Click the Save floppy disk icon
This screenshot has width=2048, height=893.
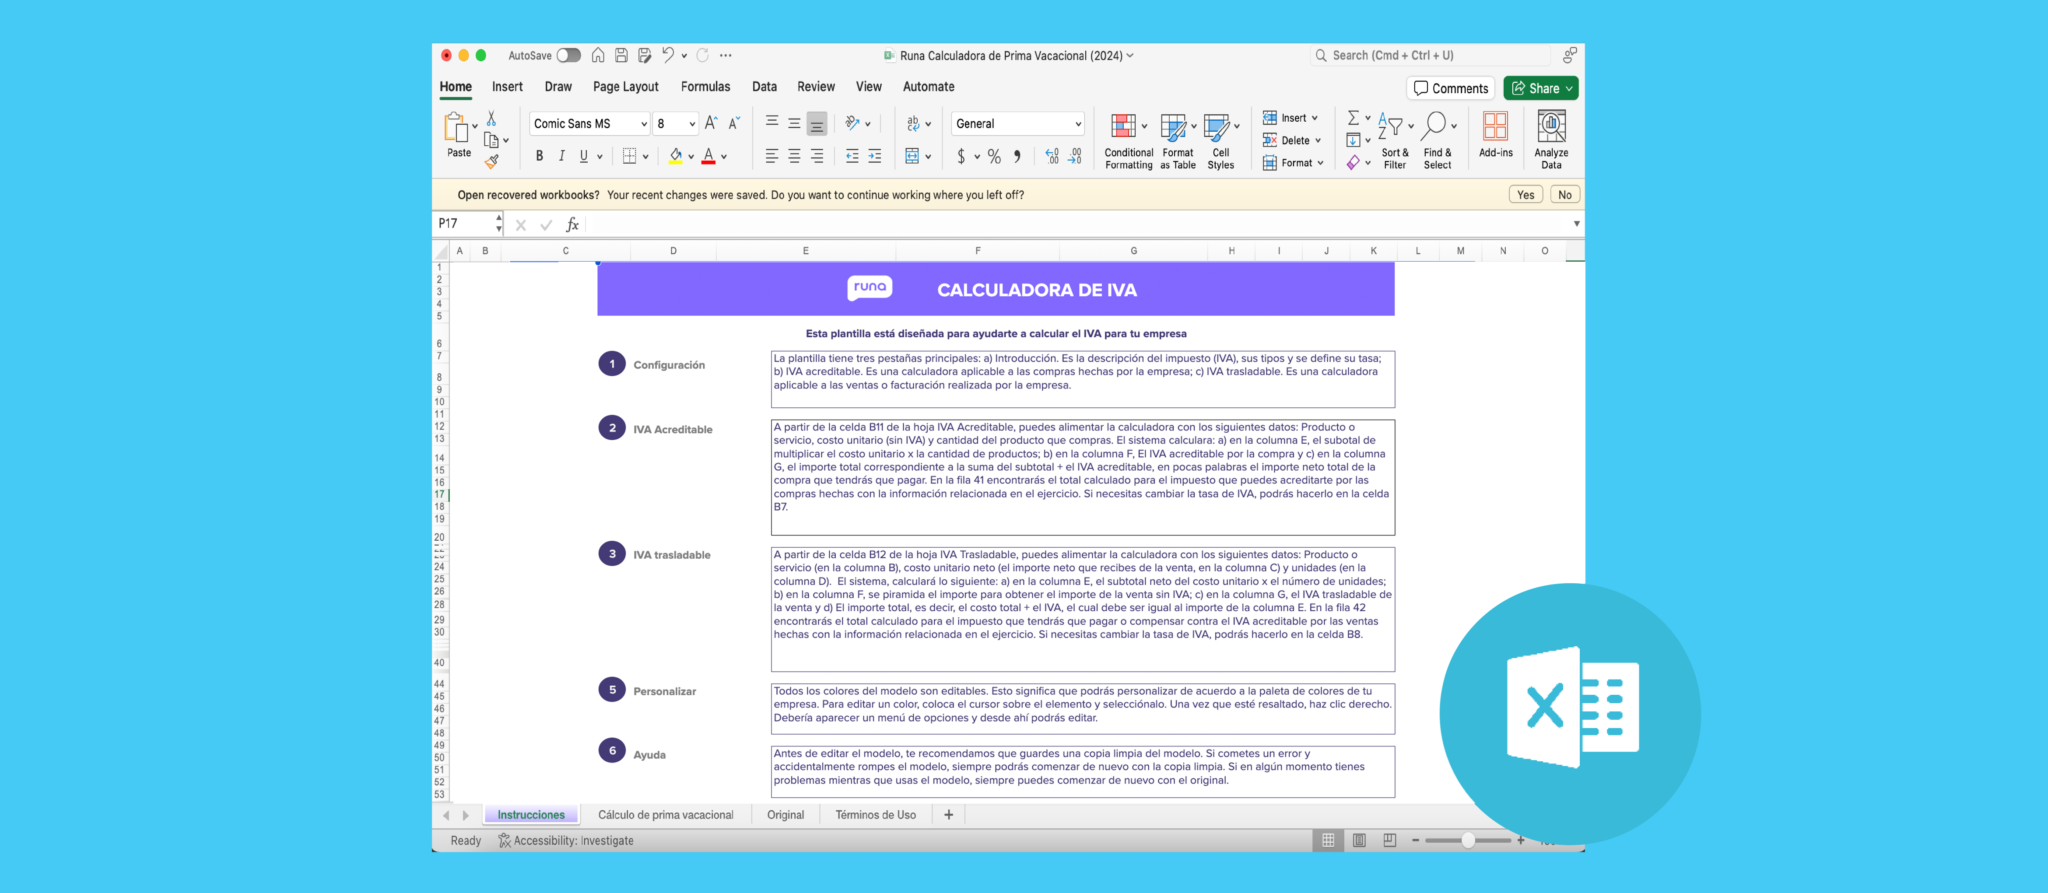(x=621, y=55)
